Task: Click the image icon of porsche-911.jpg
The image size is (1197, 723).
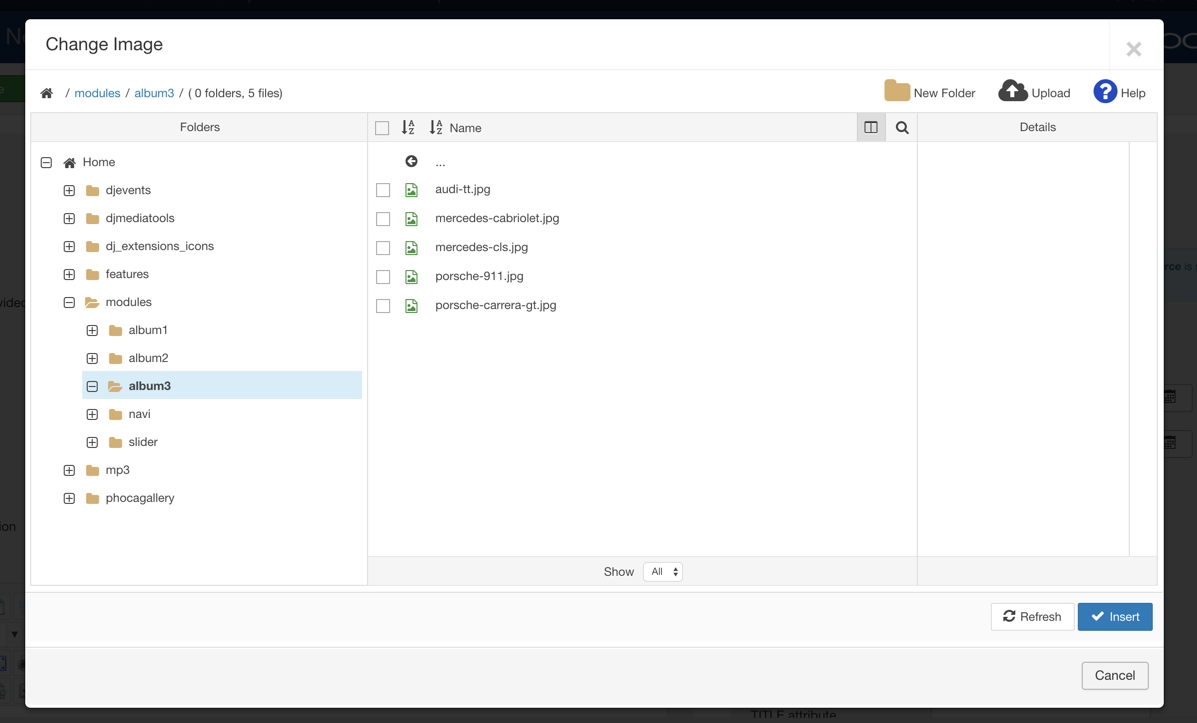Action: point(411,277)
